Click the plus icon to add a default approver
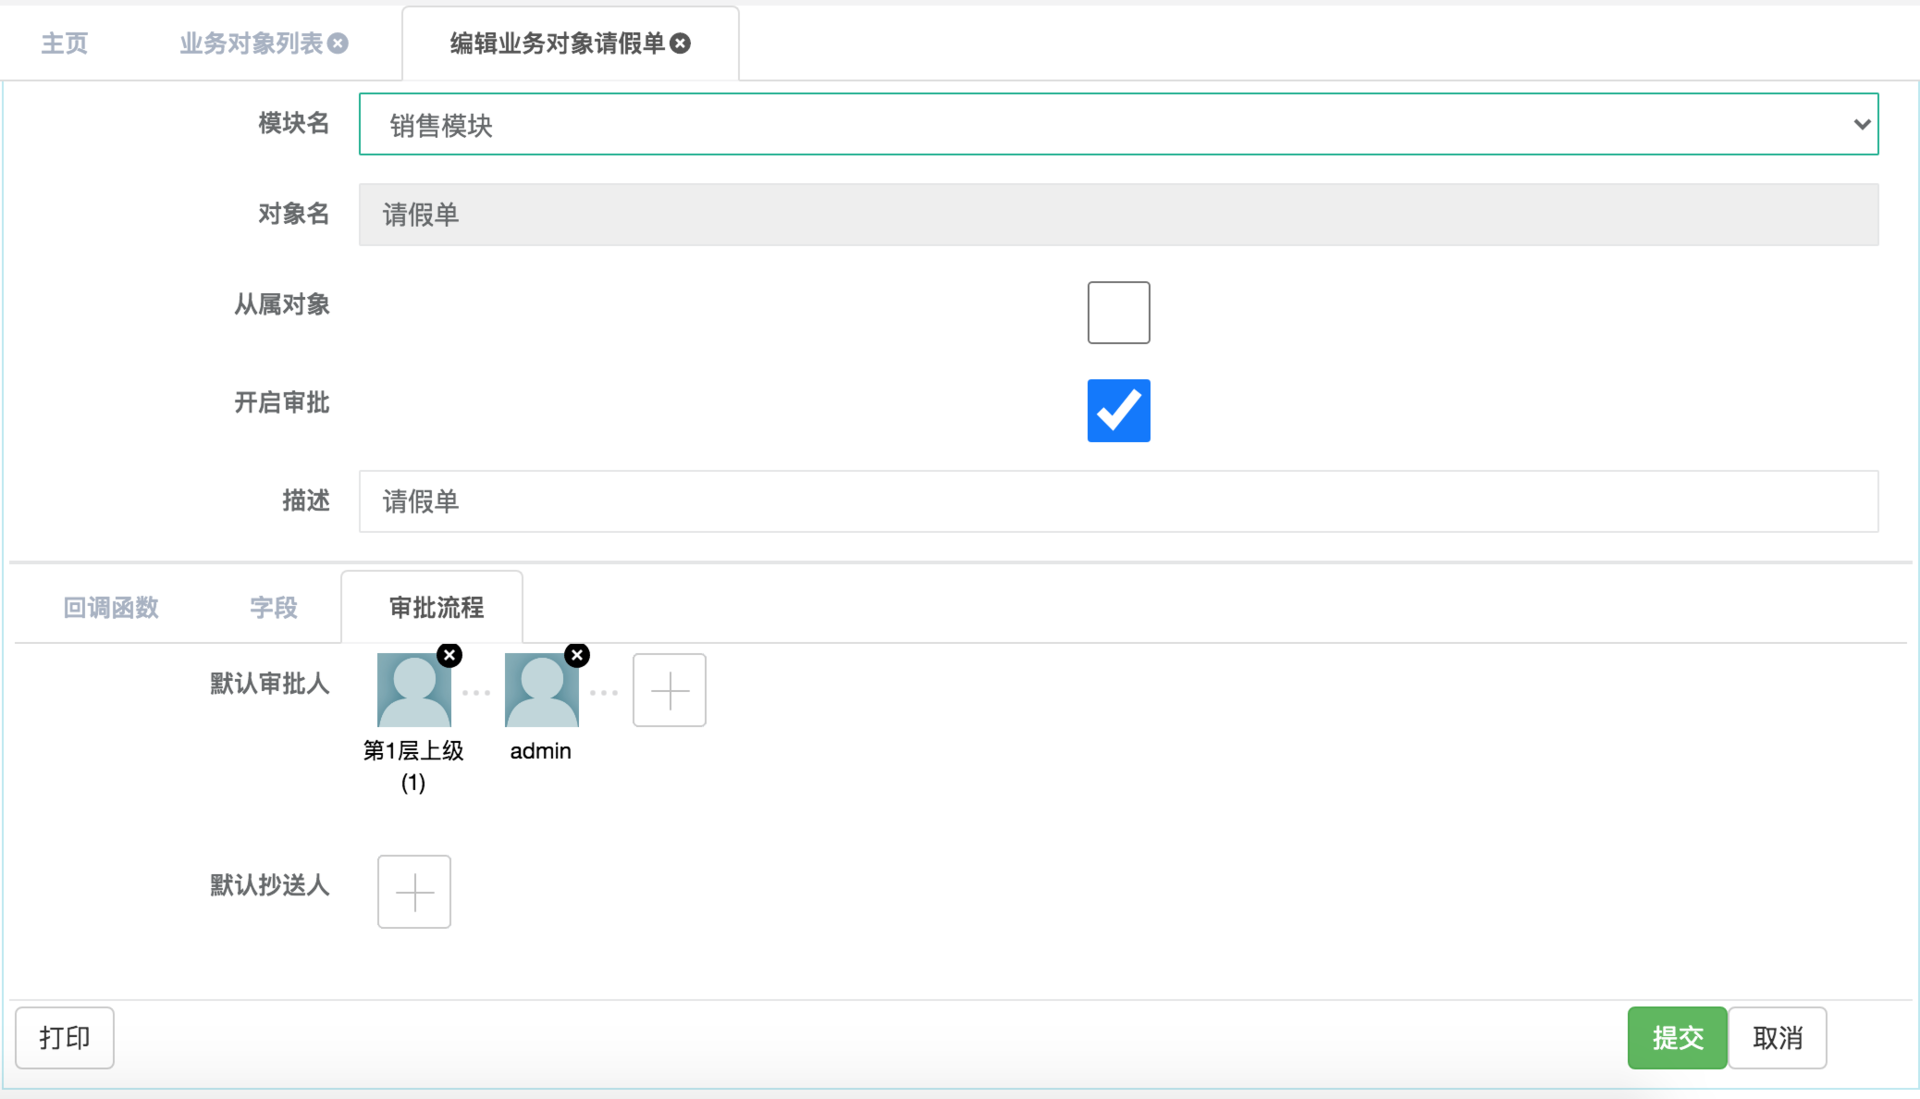 [669, 690]
